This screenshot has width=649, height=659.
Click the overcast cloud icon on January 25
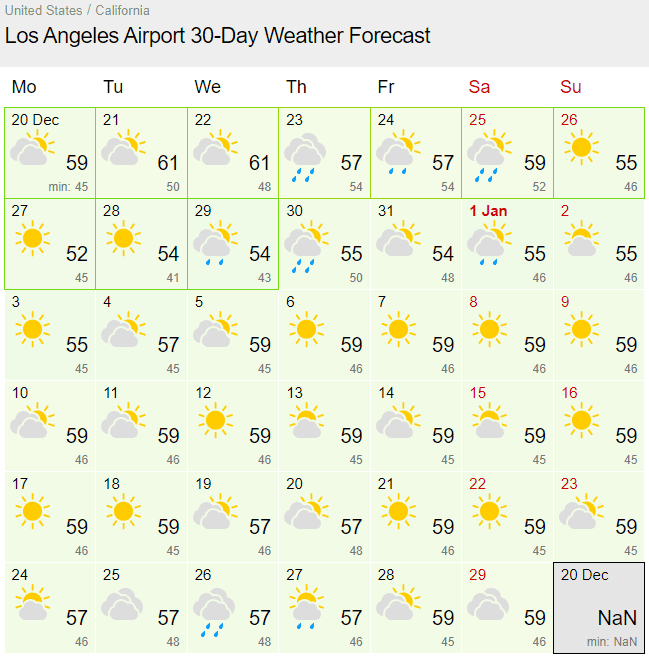coord(122,604)
